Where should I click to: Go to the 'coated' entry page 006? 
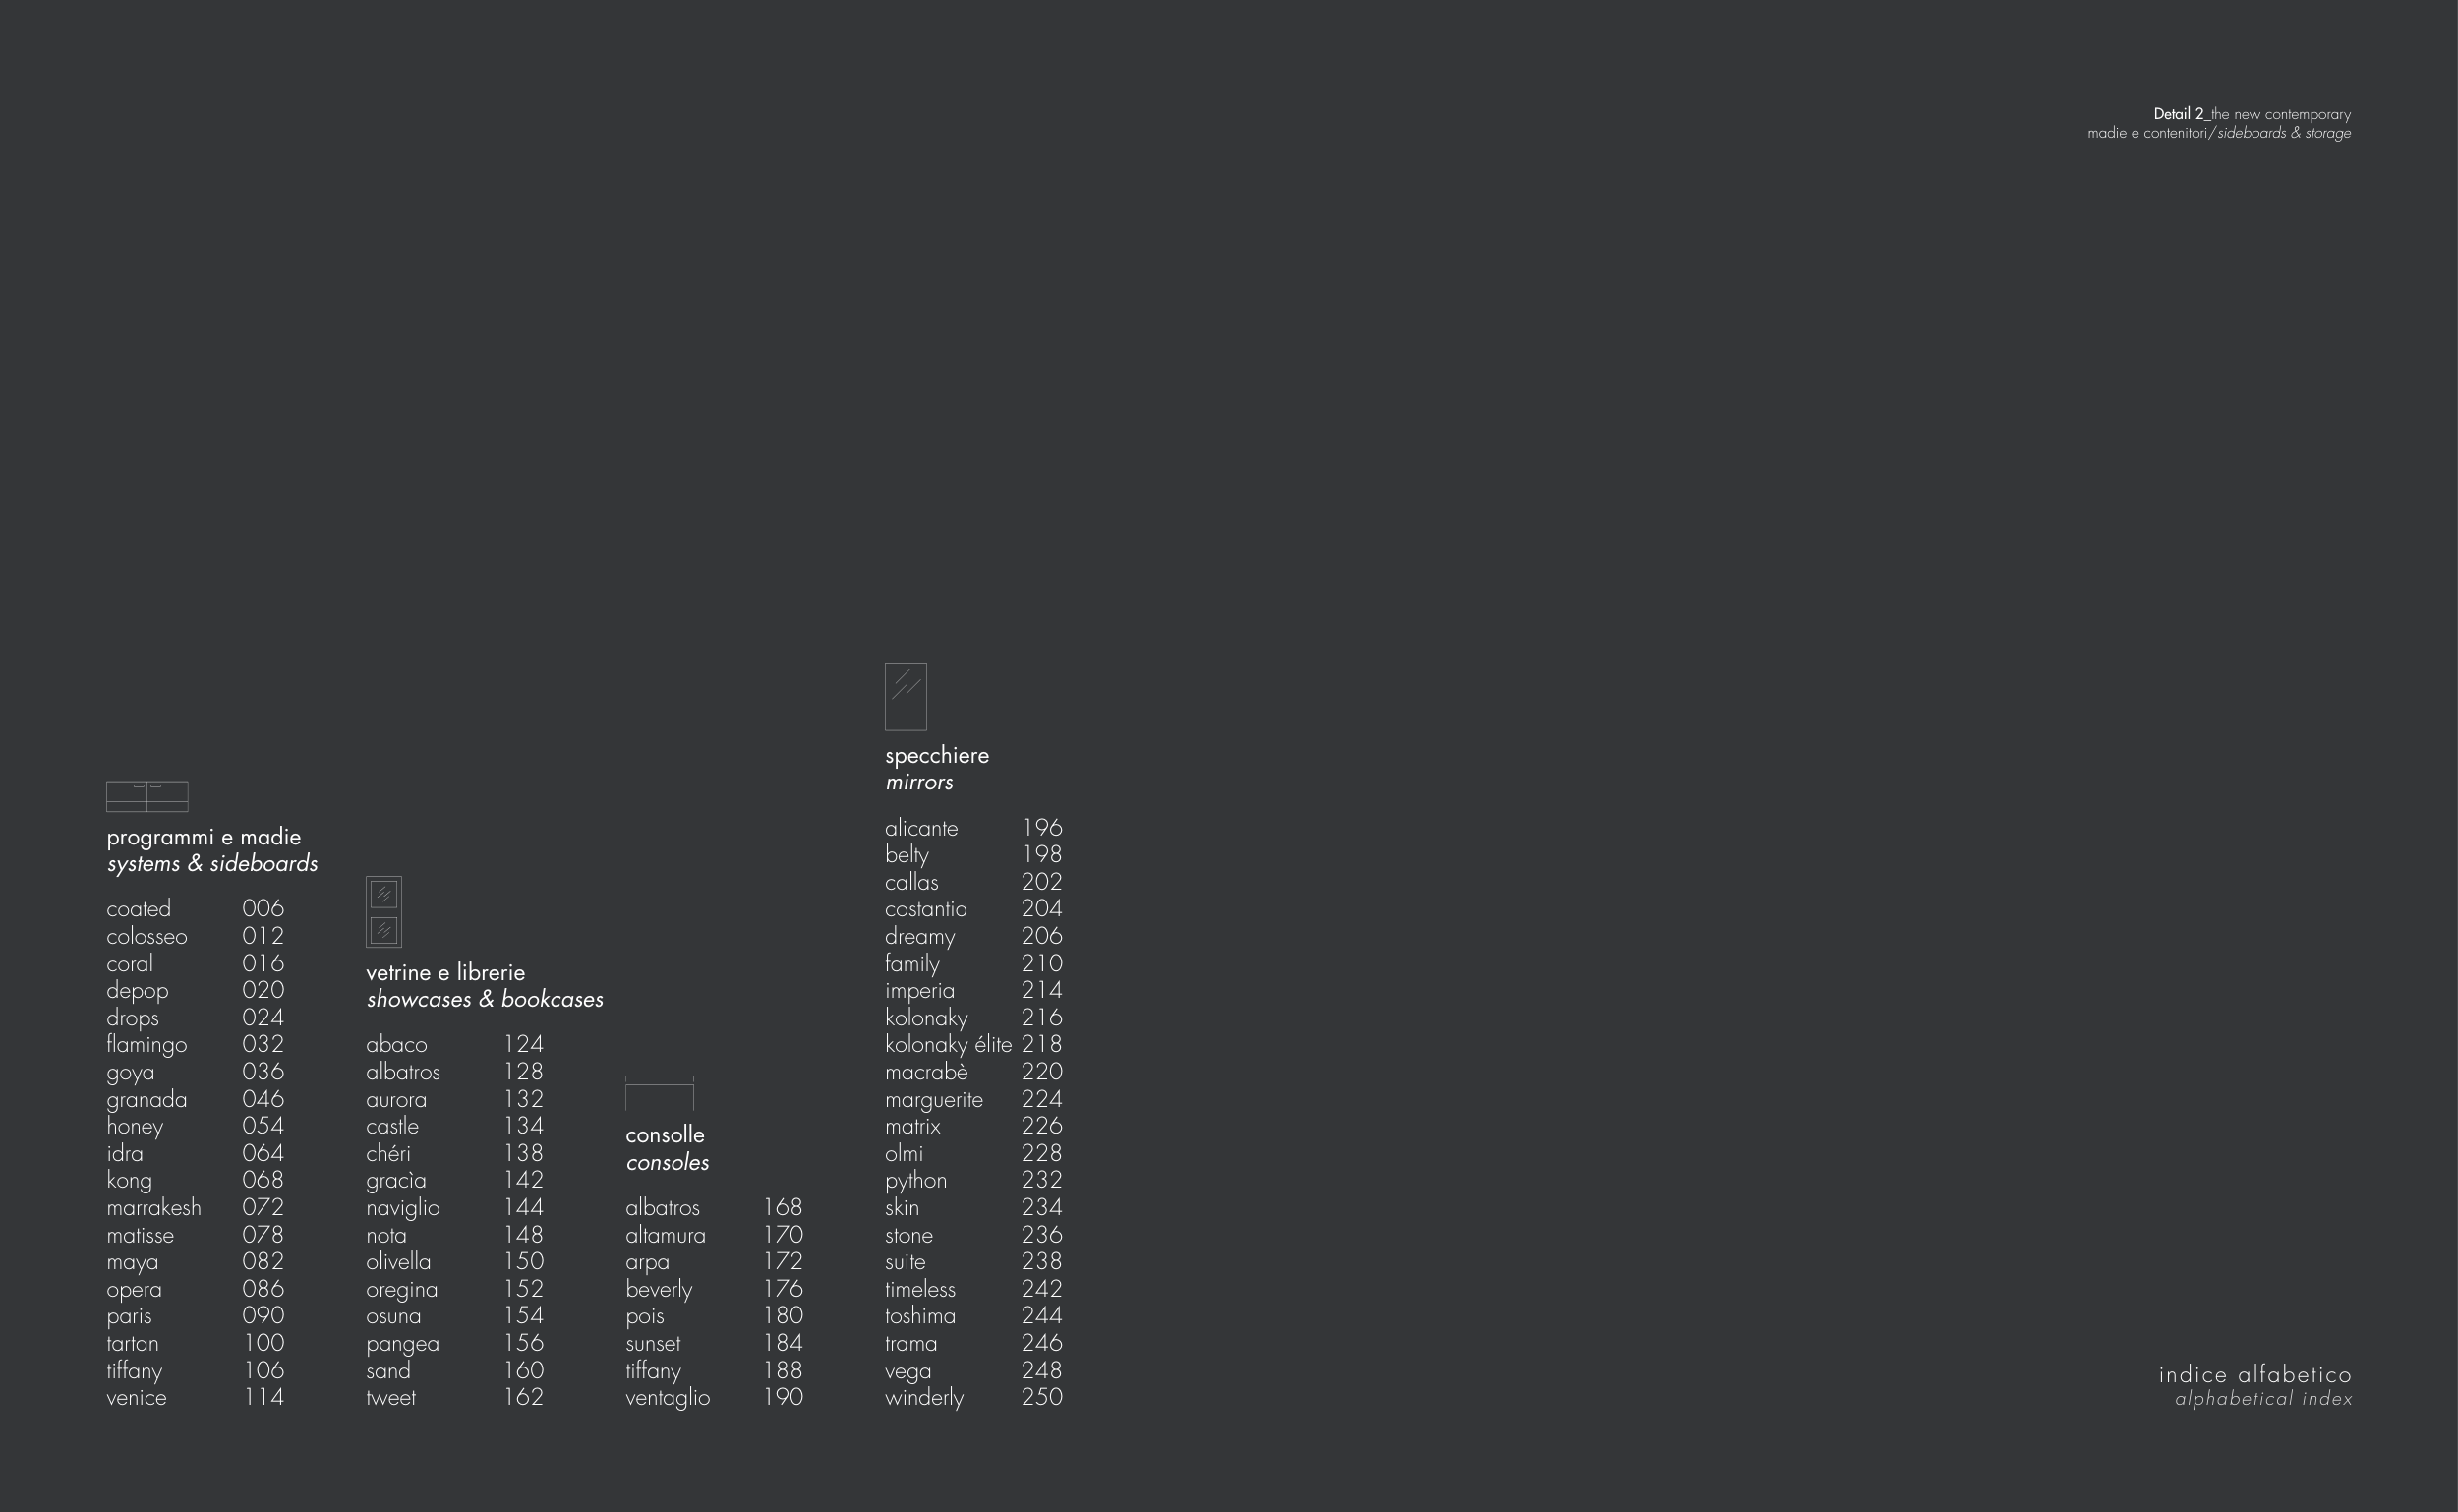[x=139, y=909]
